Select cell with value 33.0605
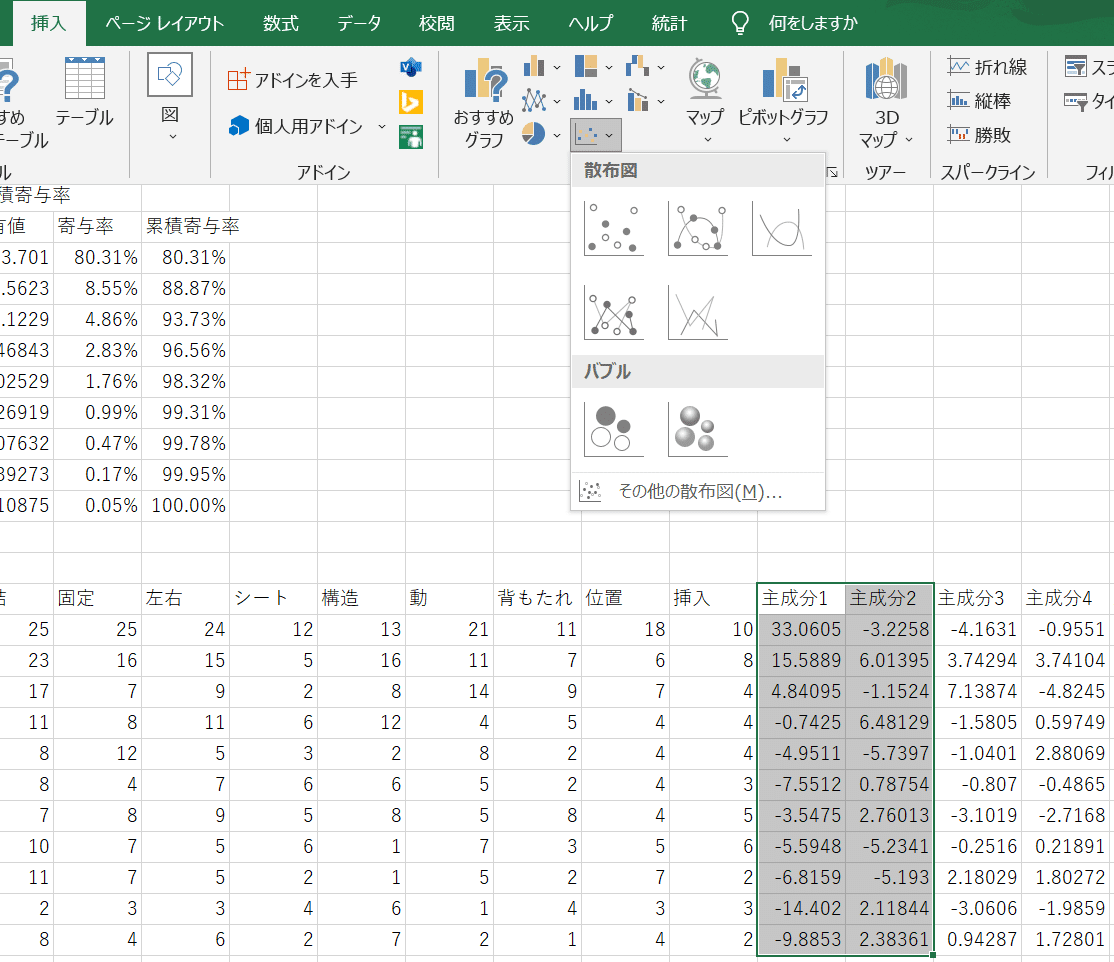 coord(801,629)
